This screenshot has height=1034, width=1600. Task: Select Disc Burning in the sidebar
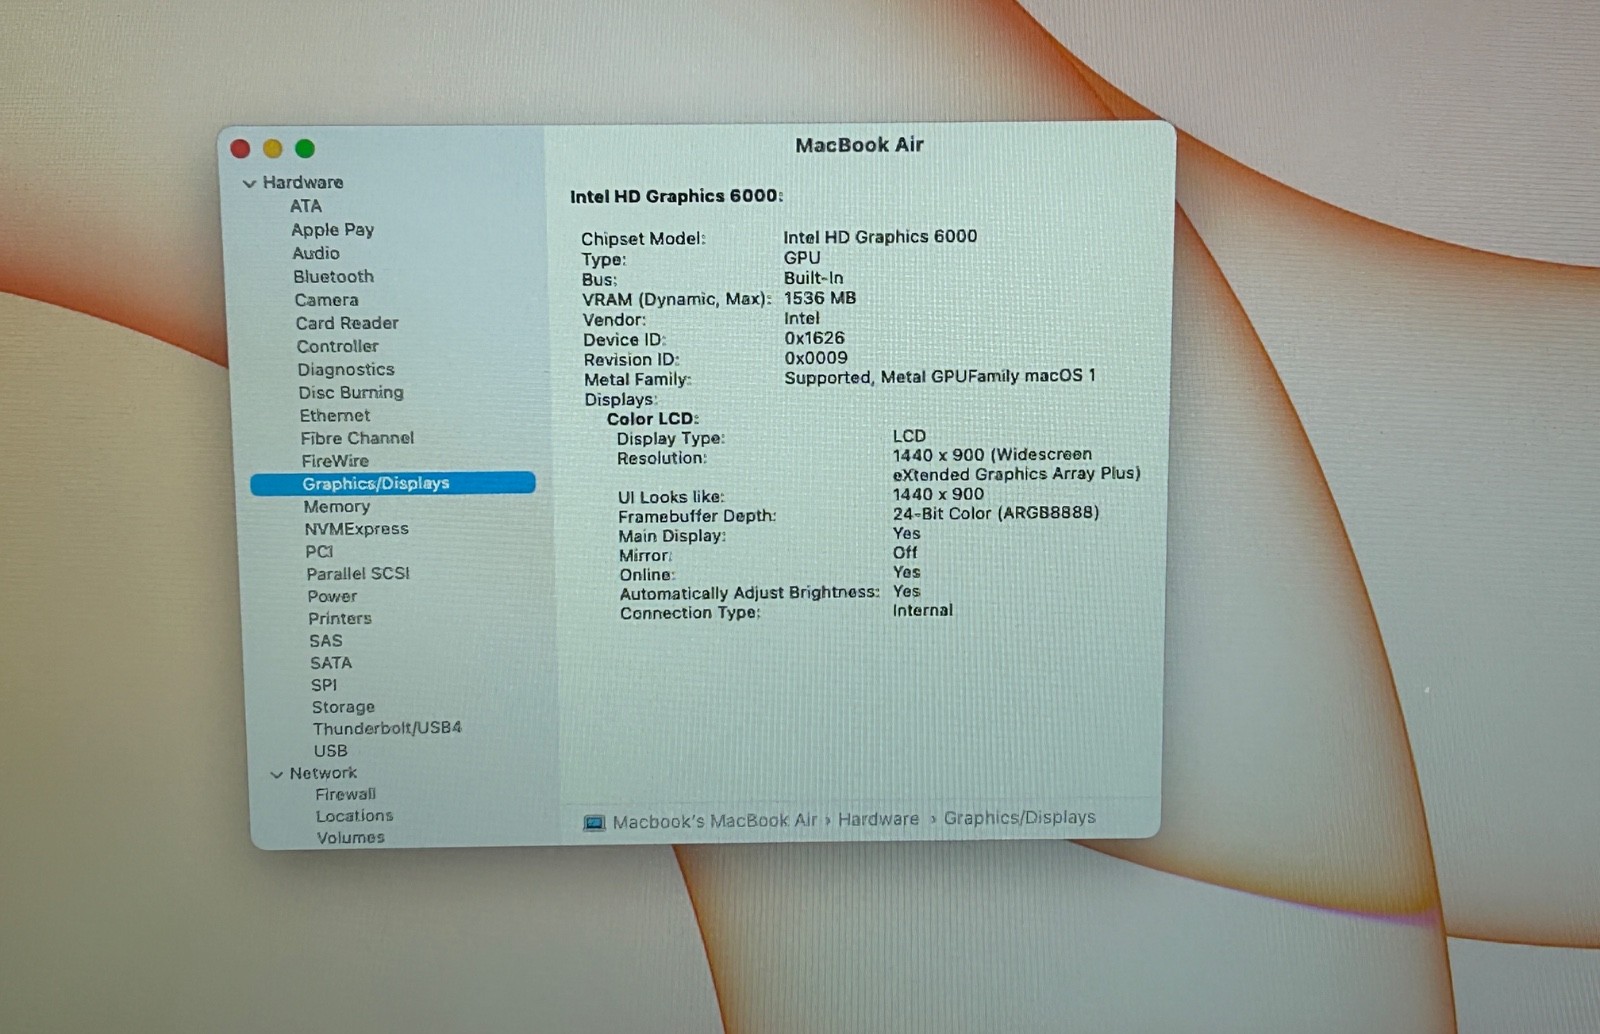click(x=351, y=393)
